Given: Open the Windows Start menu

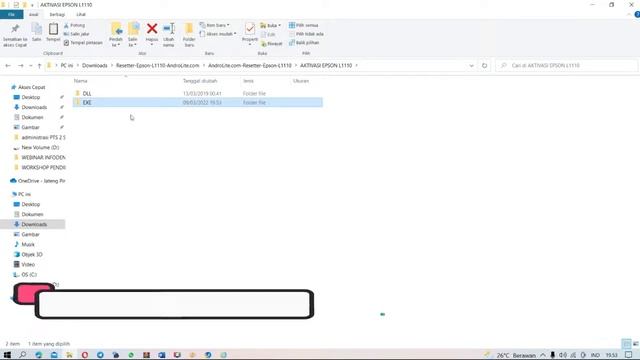Looking at the screenshot, I should (7, 355).
